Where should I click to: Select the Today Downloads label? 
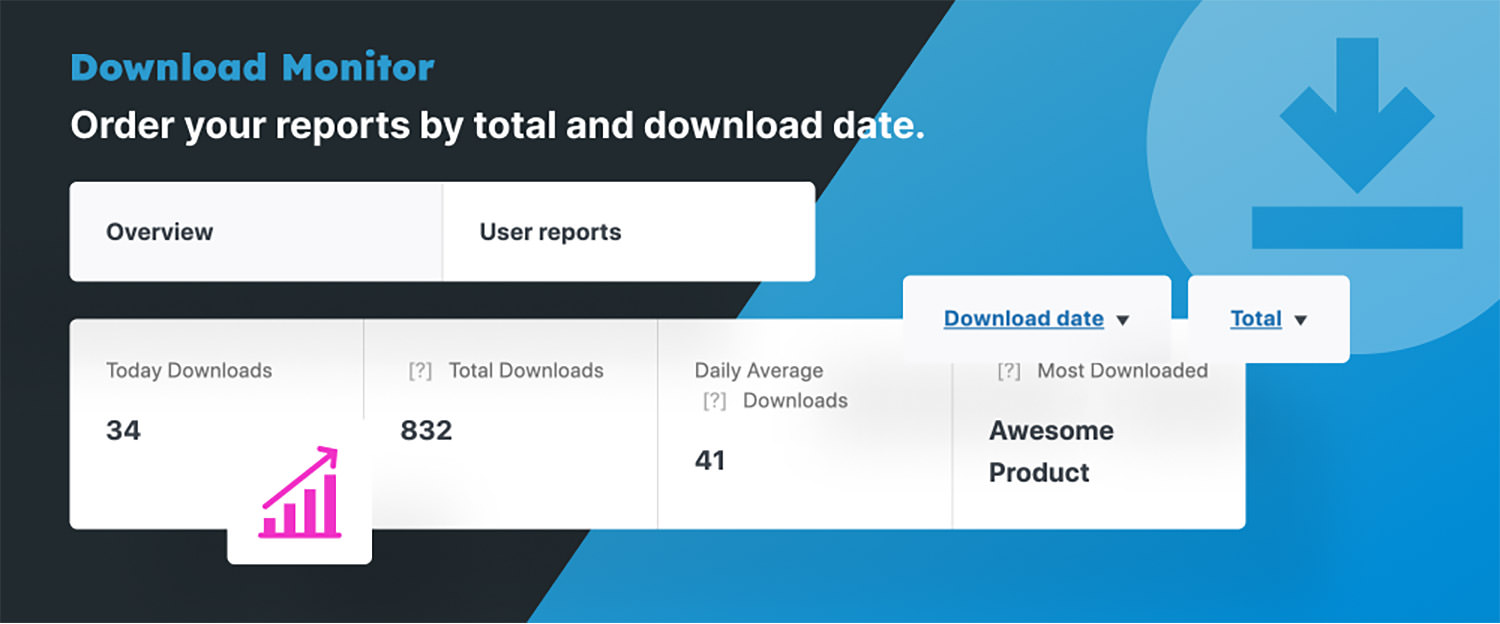click(x=189, y=371)
